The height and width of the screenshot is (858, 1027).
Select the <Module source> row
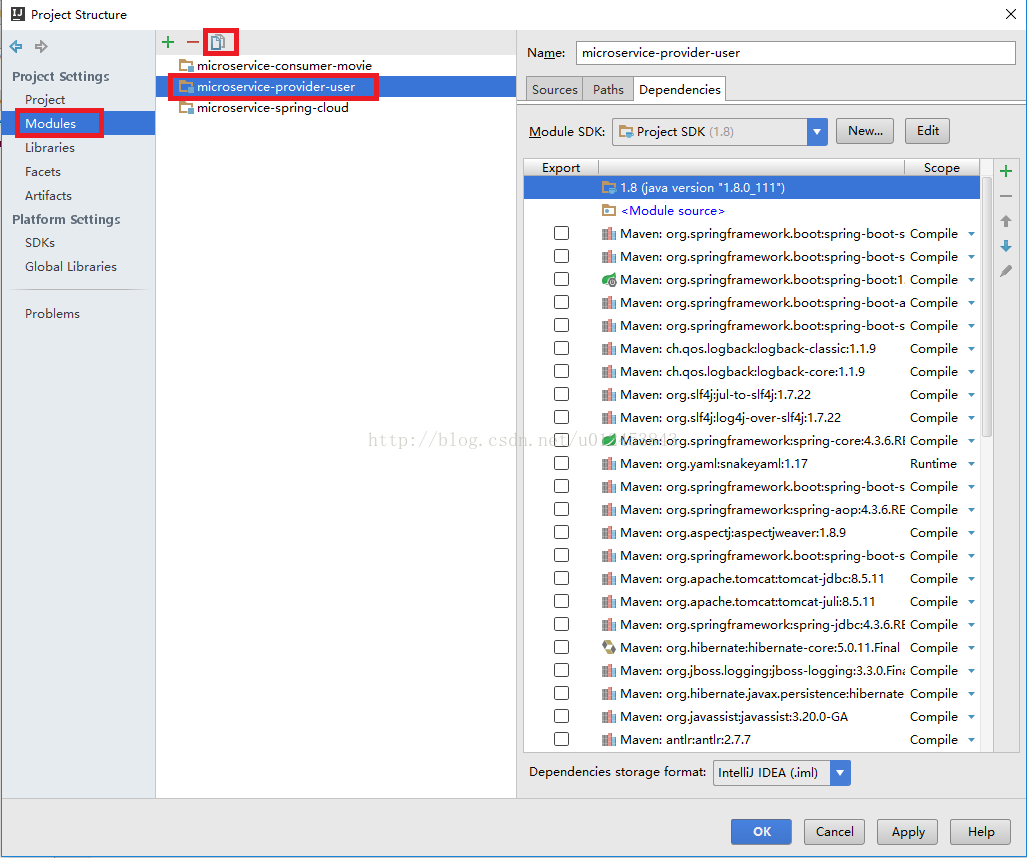pos(752,210)
